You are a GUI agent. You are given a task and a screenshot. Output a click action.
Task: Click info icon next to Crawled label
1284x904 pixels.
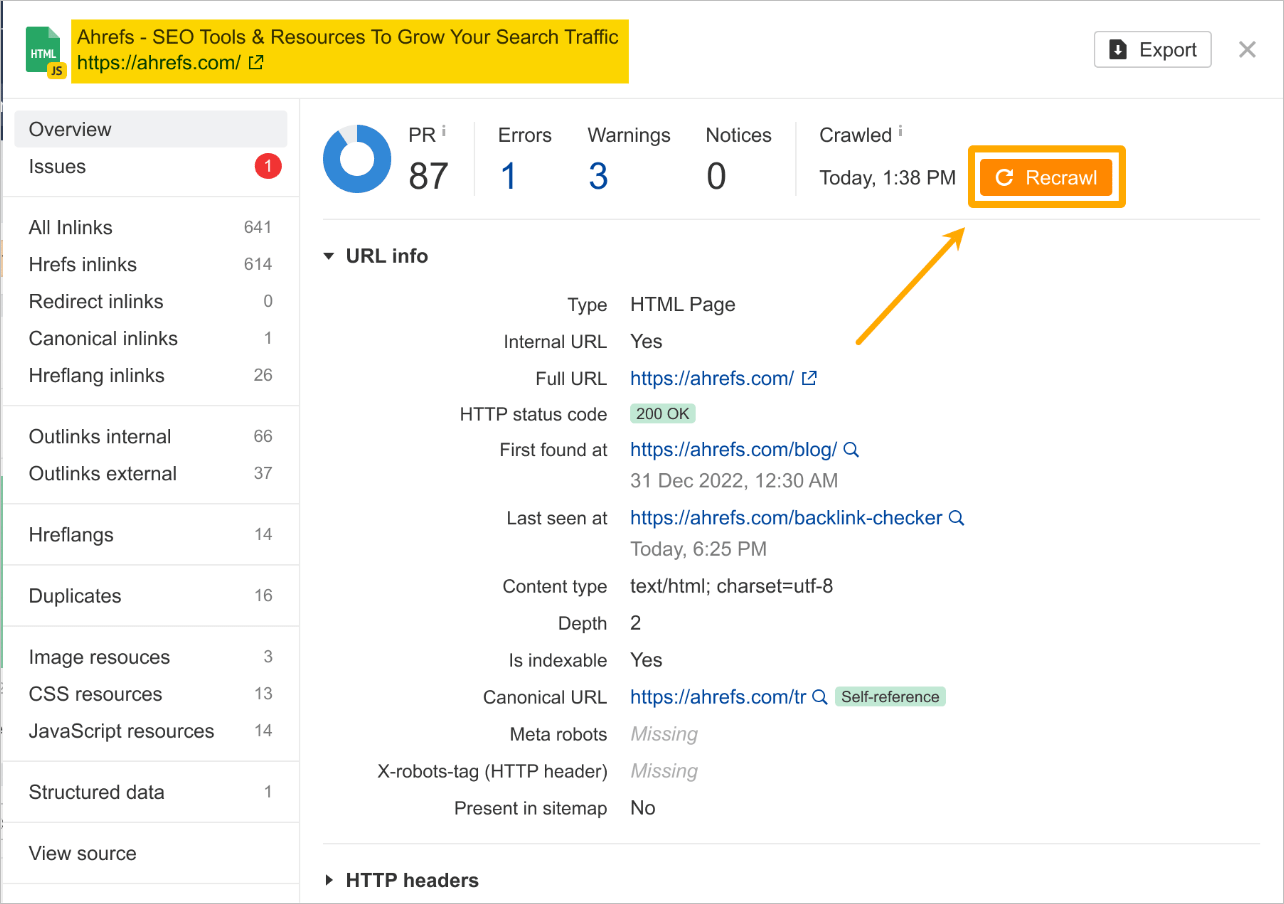901,131
